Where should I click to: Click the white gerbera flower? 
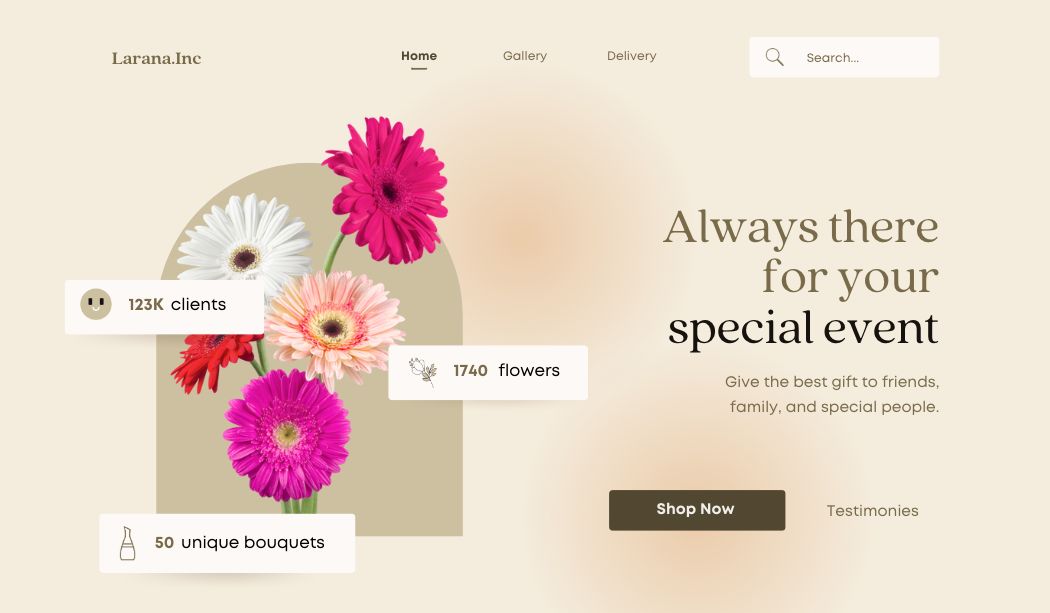click(245, 241)
